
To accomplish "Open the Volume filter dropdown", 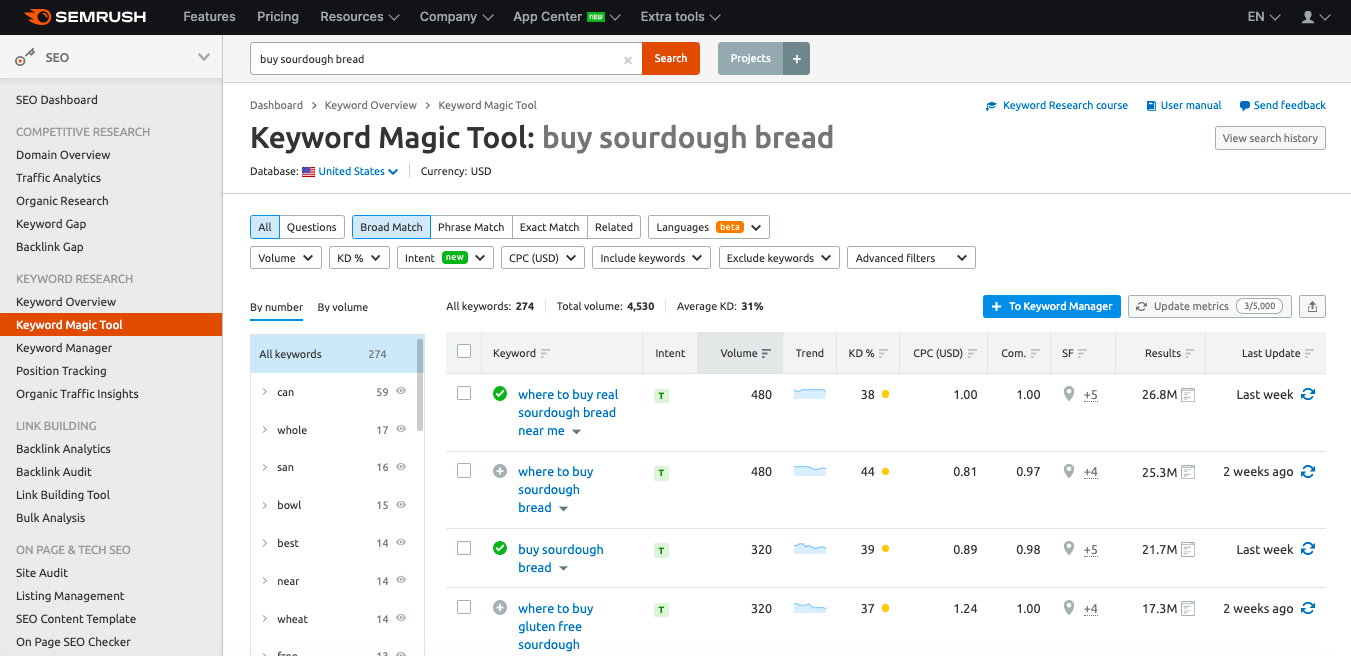I will click(285, 258).
